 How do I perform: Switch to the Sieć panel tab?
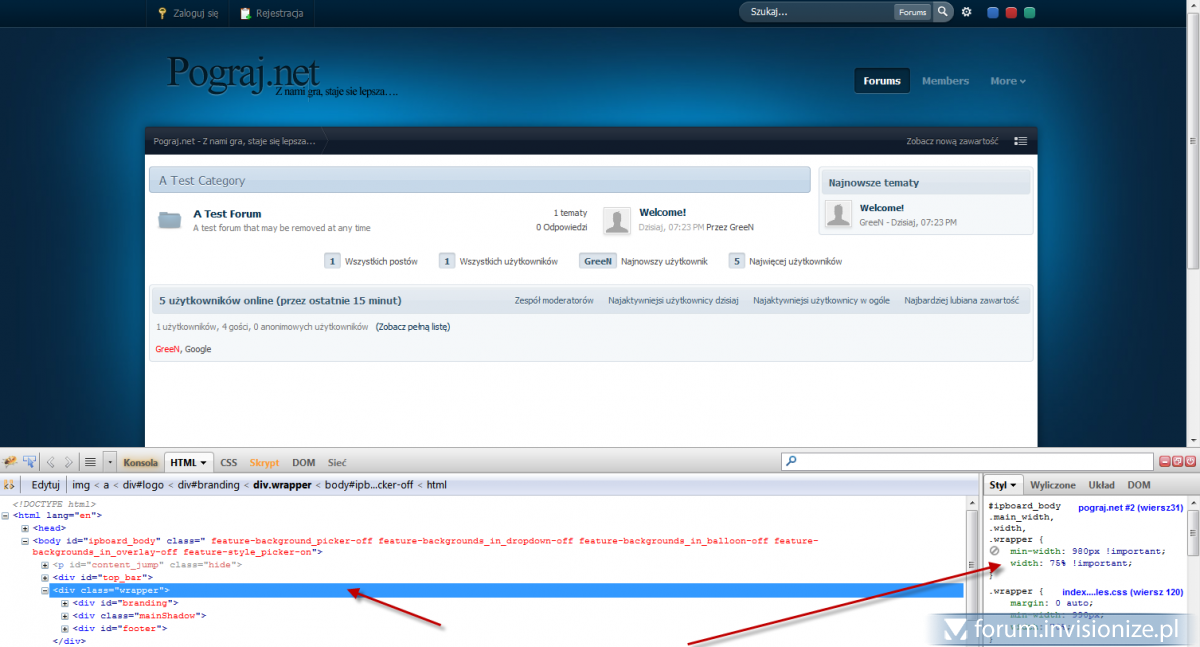coord(337,462)
